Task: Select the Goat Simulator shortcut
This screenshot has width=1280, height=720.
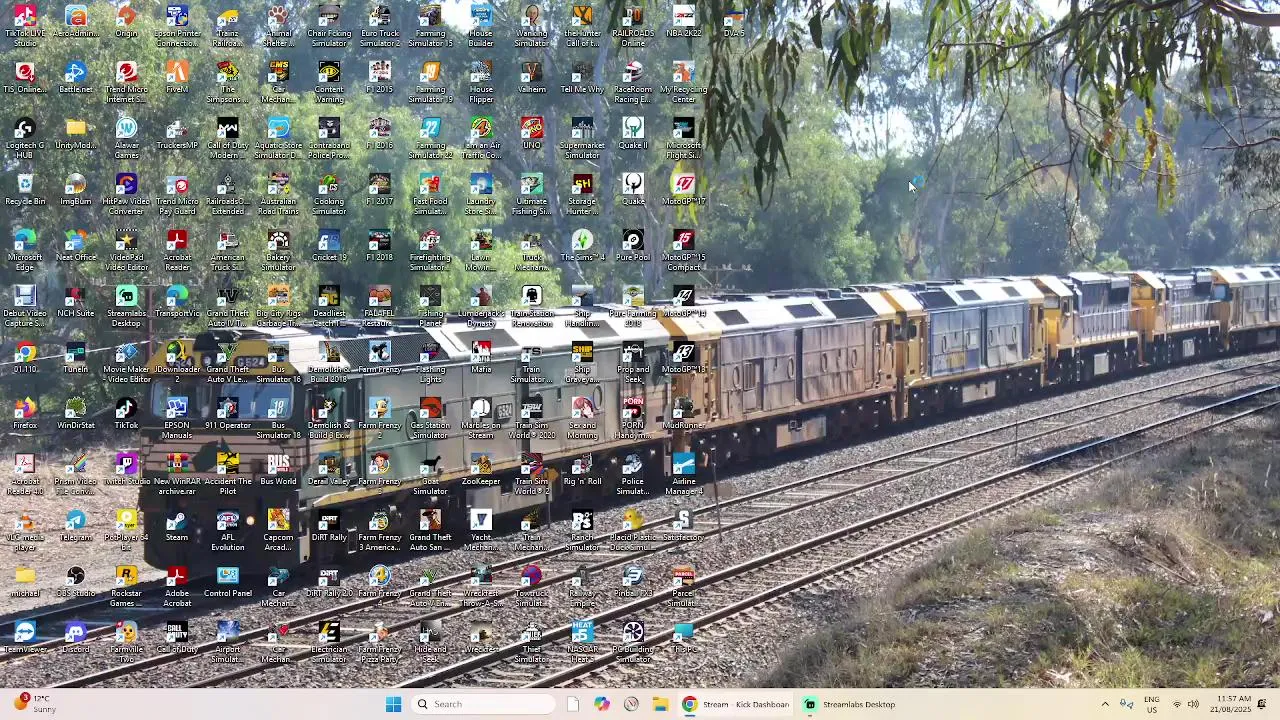Action: pyautogui.click(x=431, y=474)
